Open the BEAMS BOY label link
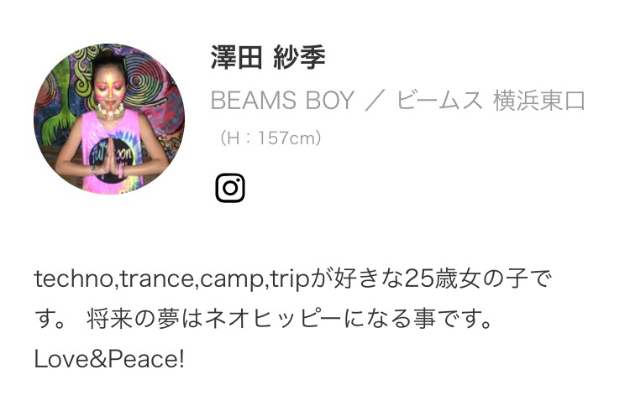630x406 pixels. click(282, 100)
